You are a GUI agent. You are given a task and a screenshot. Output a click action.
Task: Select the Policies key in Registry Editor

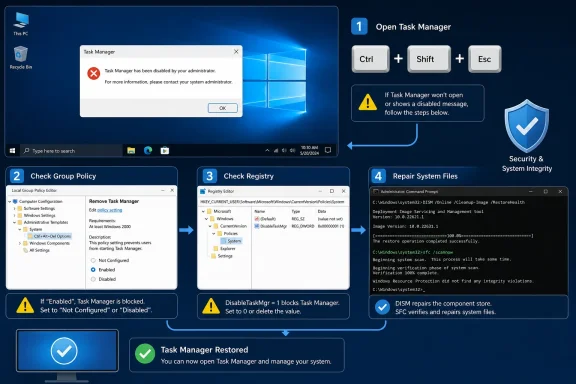(228, 233)
